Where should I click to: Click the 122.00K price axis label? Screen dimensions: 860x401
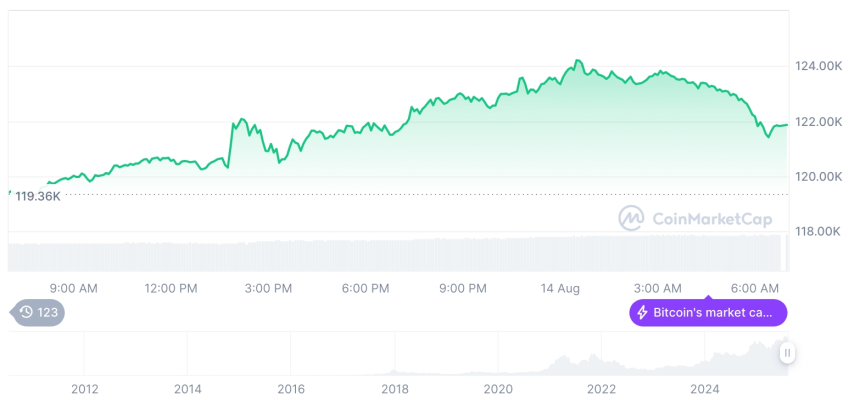coord(818,122)
